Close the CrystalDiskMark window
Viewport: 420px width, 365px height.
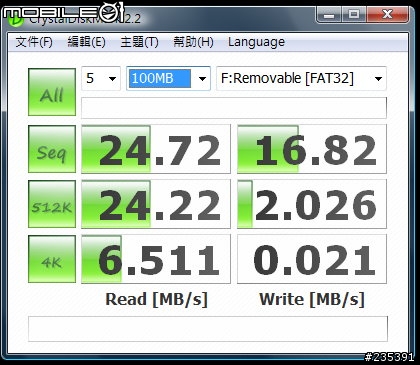(x=387, y=15)
